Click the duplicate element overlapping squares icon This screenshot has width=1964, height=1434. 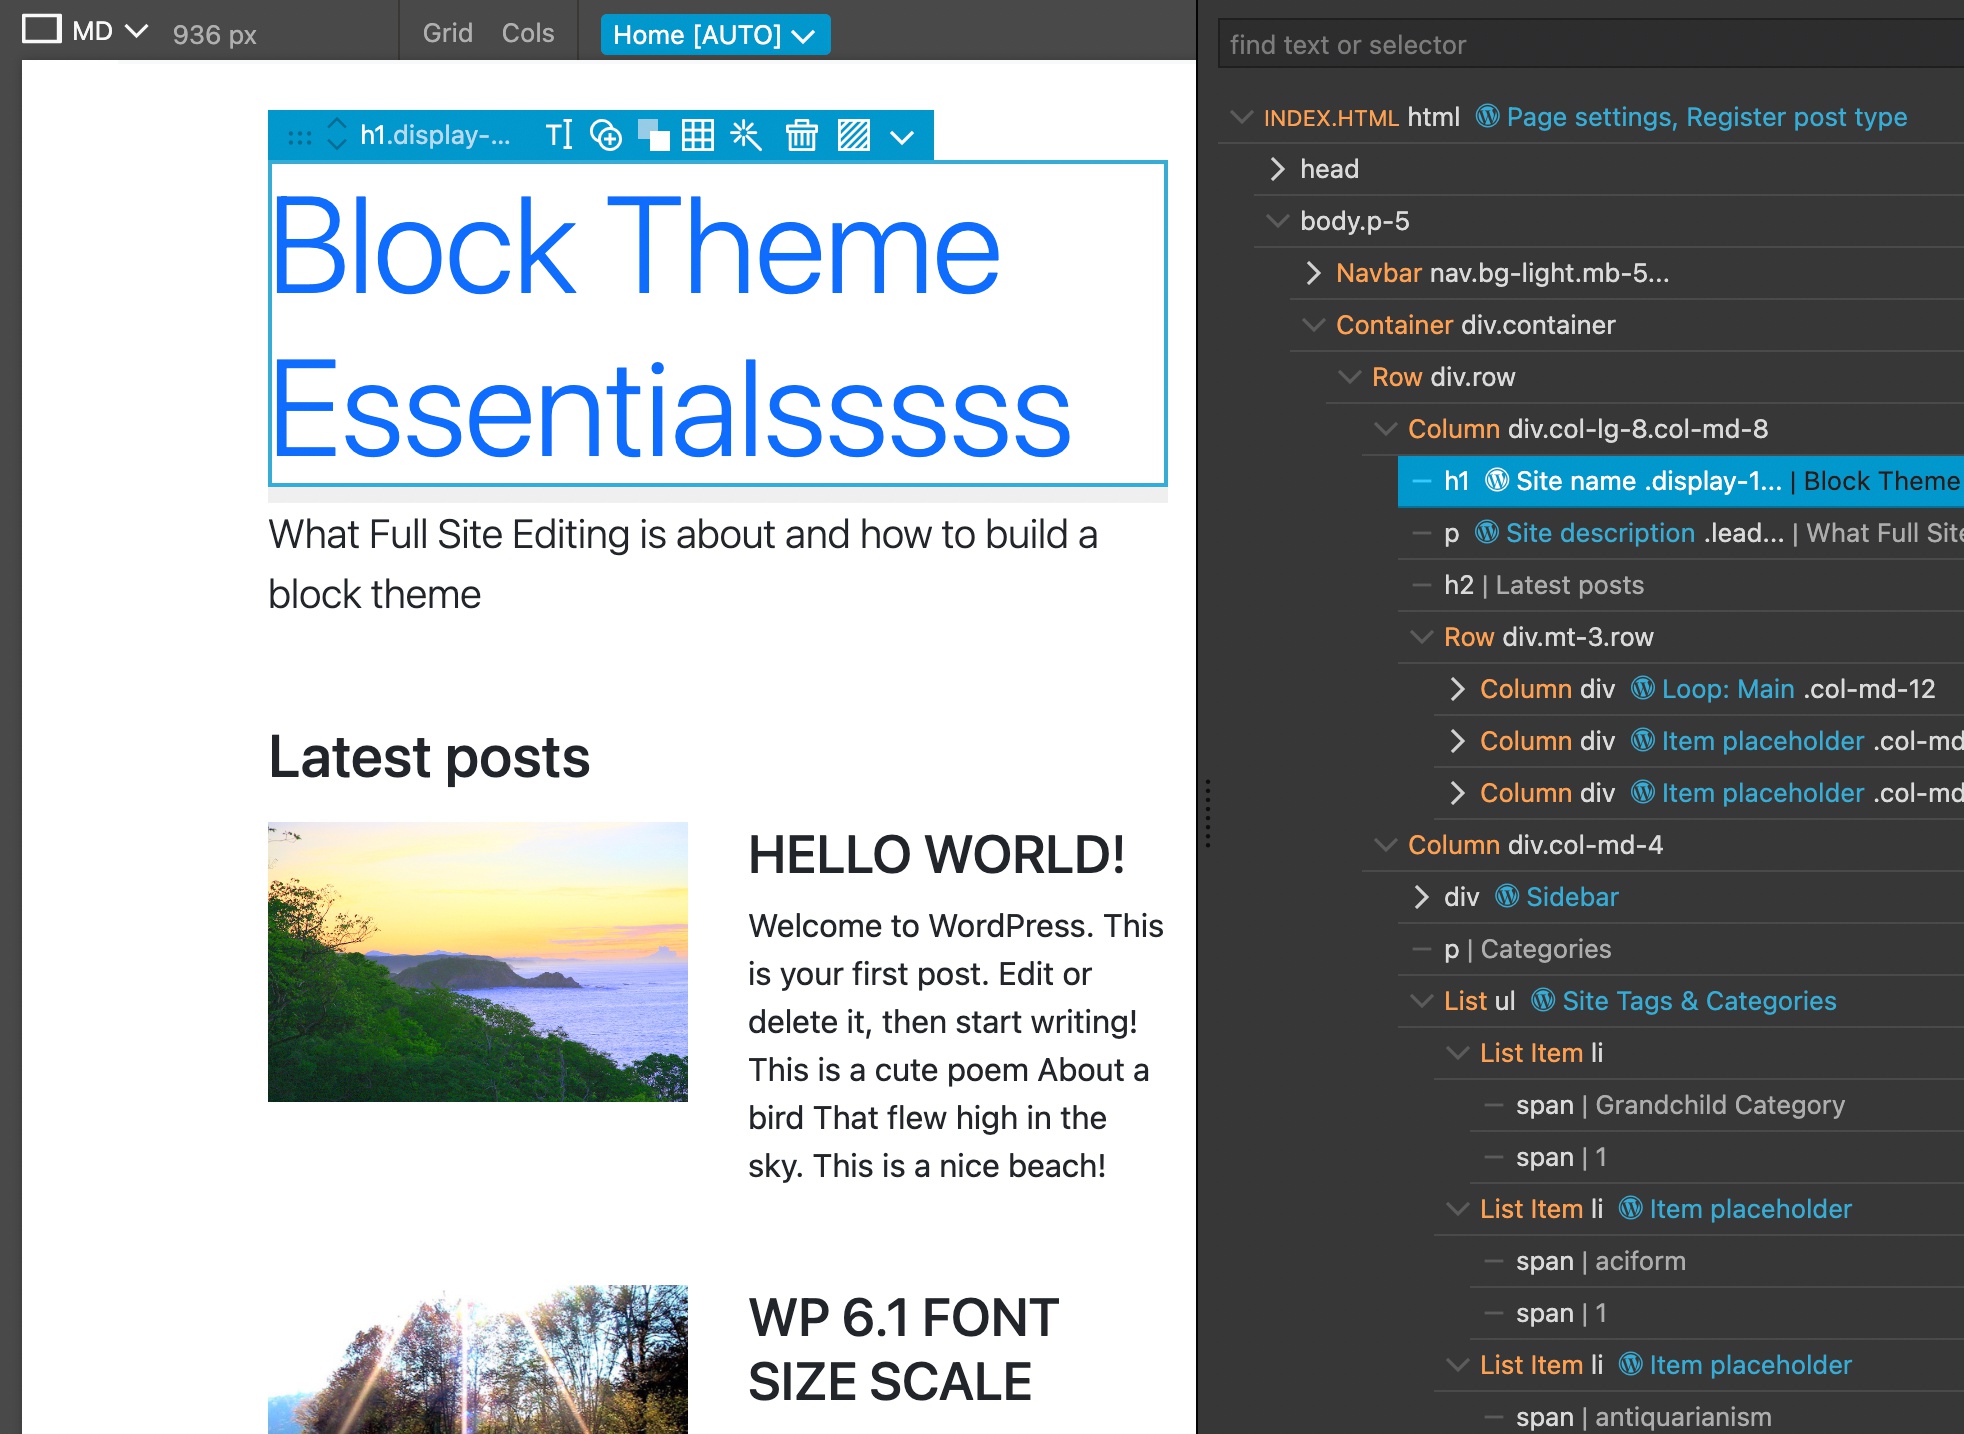653,135
